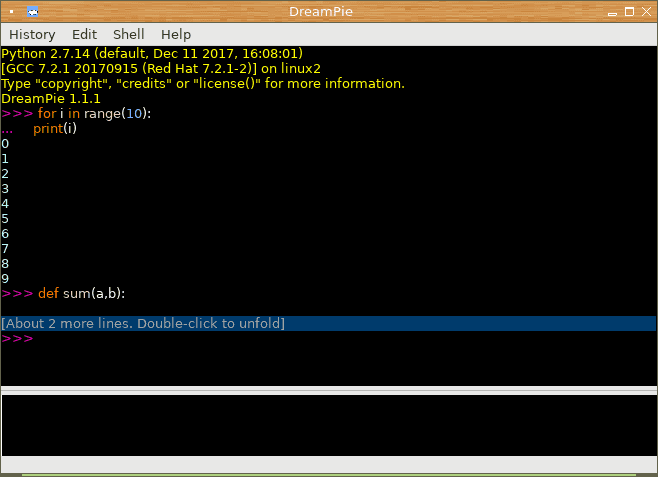Click the status bar at window bottom
This screenshot has height=477, width=658.
[x=329, y=465]
